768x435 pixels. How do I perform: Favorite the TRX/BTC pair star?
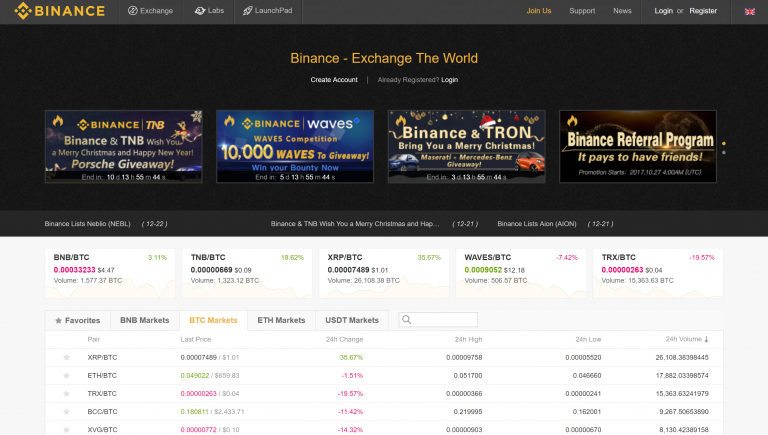click(66, 394)
